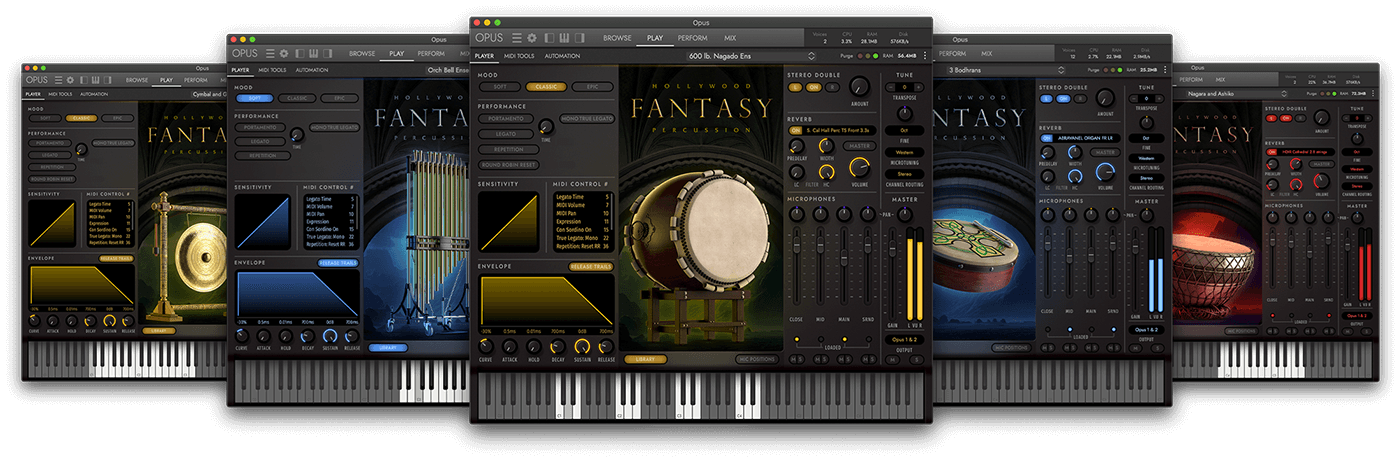Adjust the Envelope Hold knob in front window
This screenshot has height=460, width=1400.
(x=534, y=346)
